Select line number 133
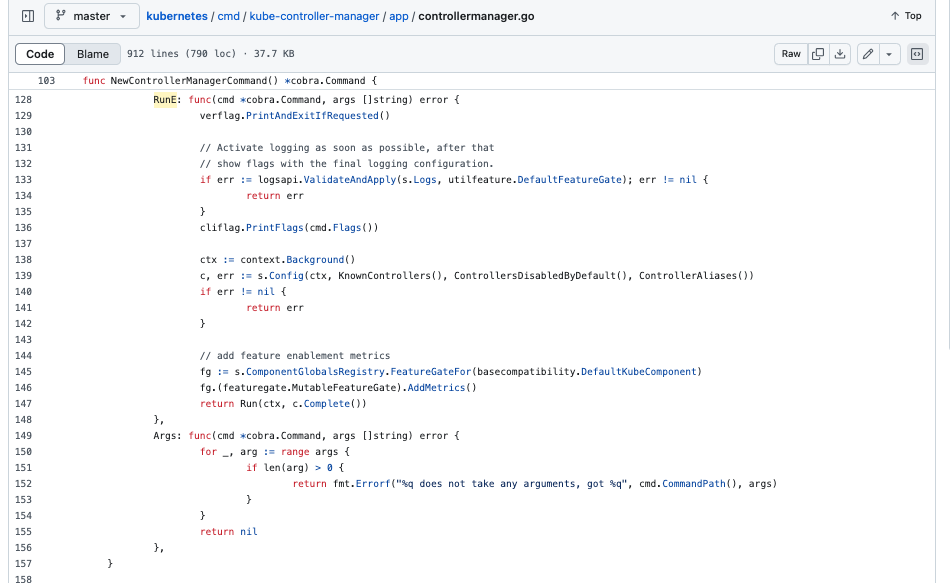 pos(23,179)
